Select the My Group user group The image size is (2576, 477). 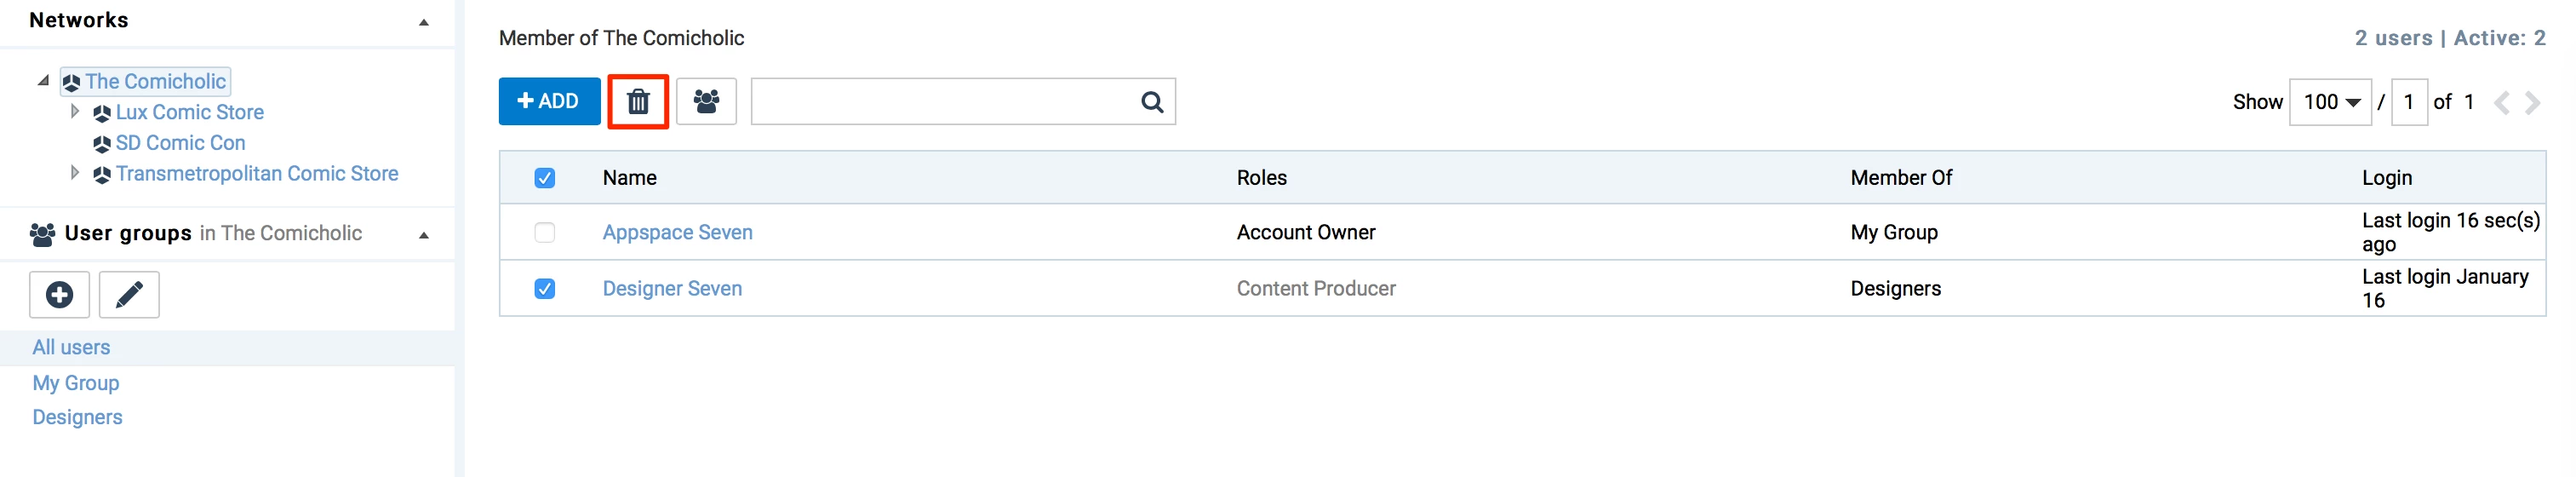click(x=75, y=383)
